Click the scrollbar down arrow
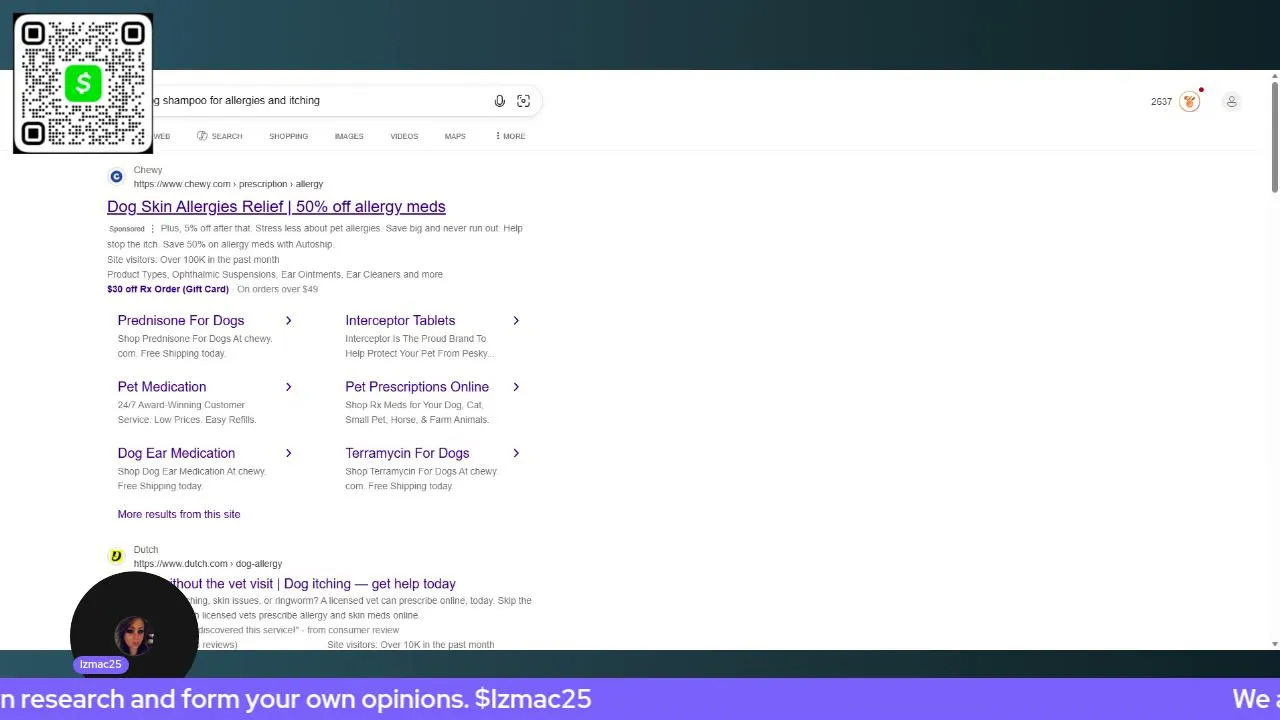Image resolution: width=1280 pixels, height=720 pixels. click(x=1275, y=644)
